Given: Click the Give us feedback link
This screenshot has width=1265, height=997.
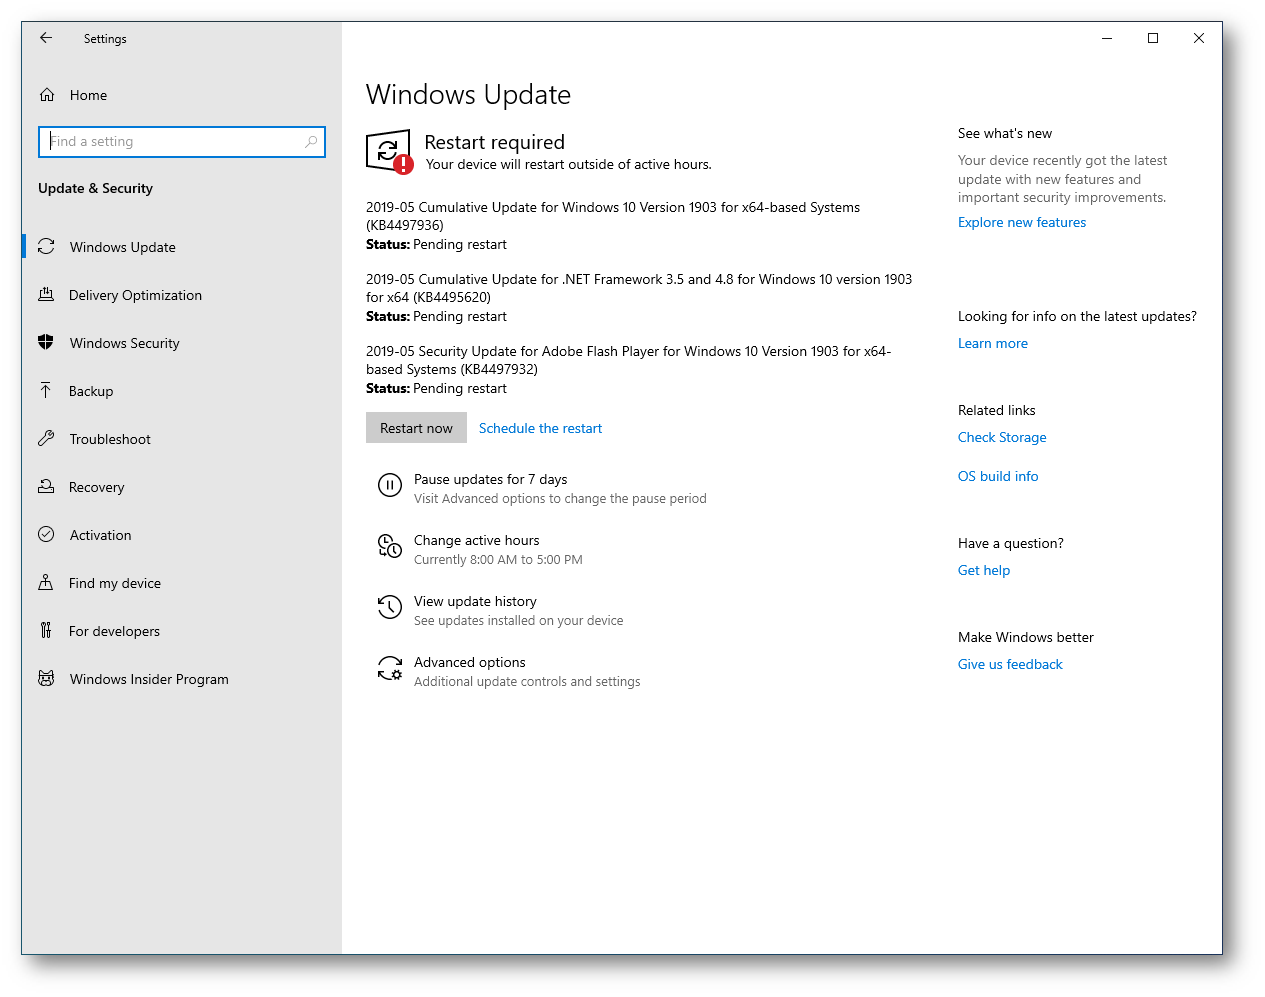Looking at the screenshot, I should pos(1010,664).
